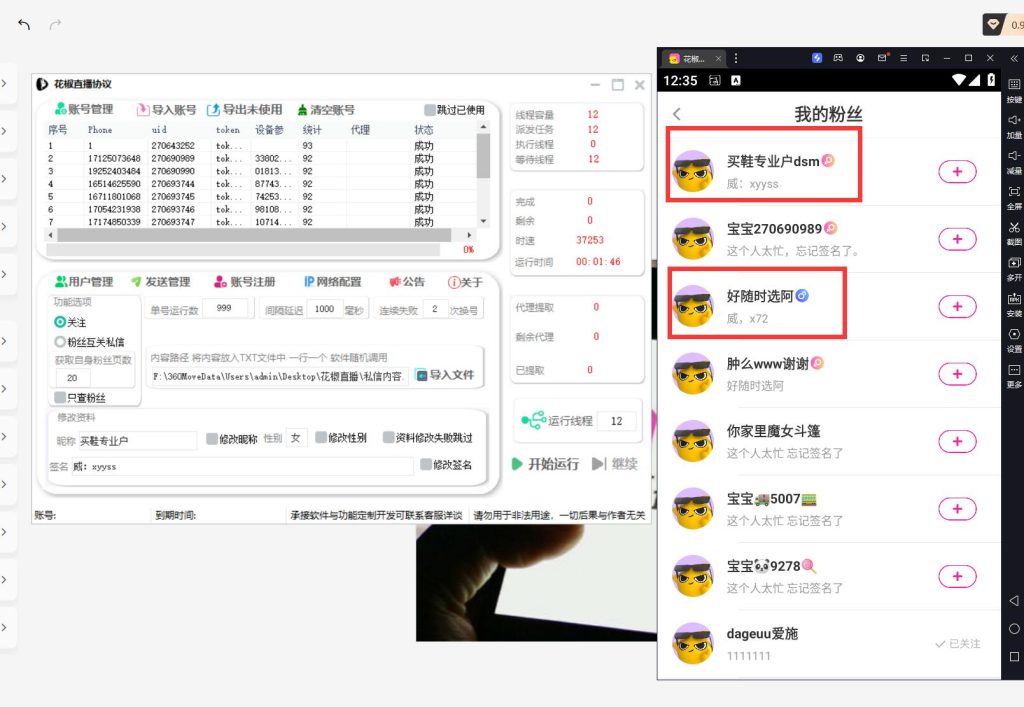Click the 全屏 fullscreen icon in emulator sidebar
This screenshot has width=1024, height=707.
1014,192
